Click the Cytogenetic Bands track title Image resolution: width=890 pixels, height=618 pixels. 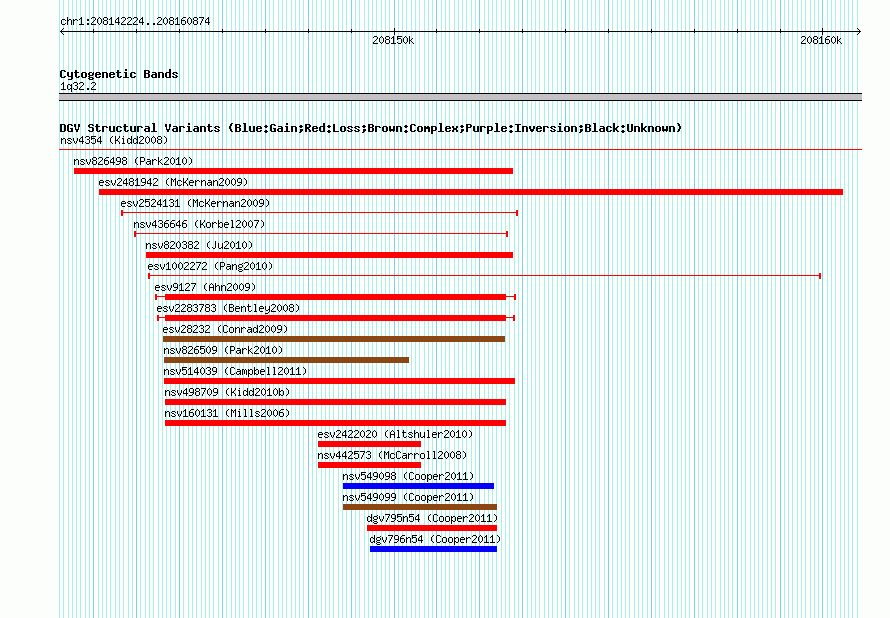pyautogui.click(x=119, y=74)
